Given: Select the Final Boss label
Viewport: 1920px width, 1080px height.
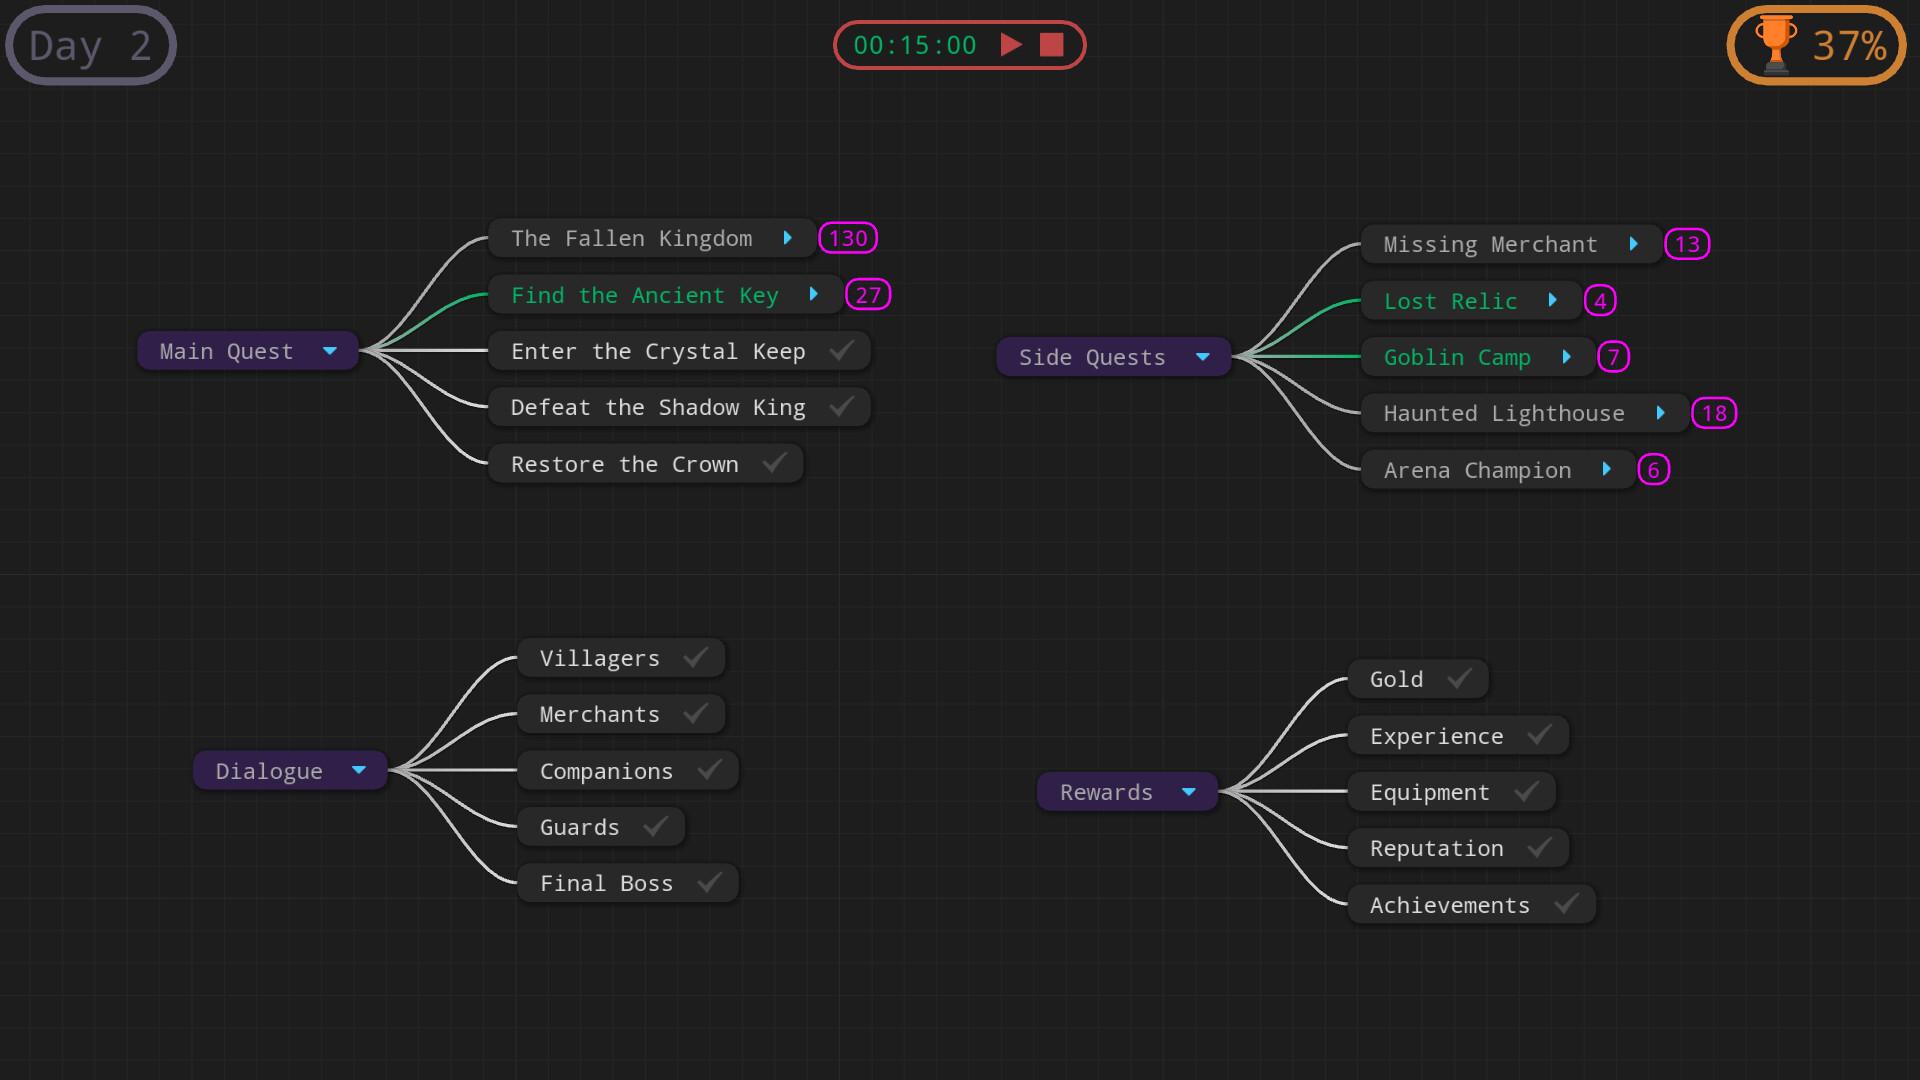Looking at the screenshot, I should [606, 883].
